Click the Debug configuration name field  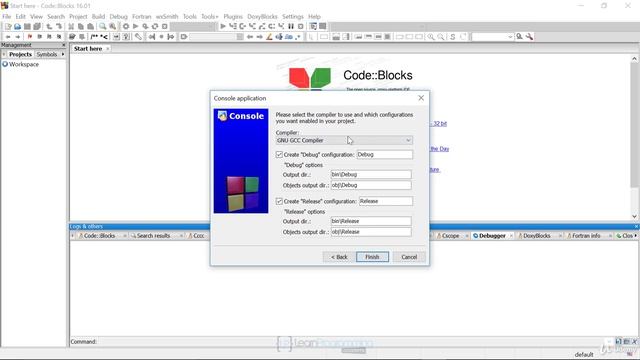click(x=384, y=155)
